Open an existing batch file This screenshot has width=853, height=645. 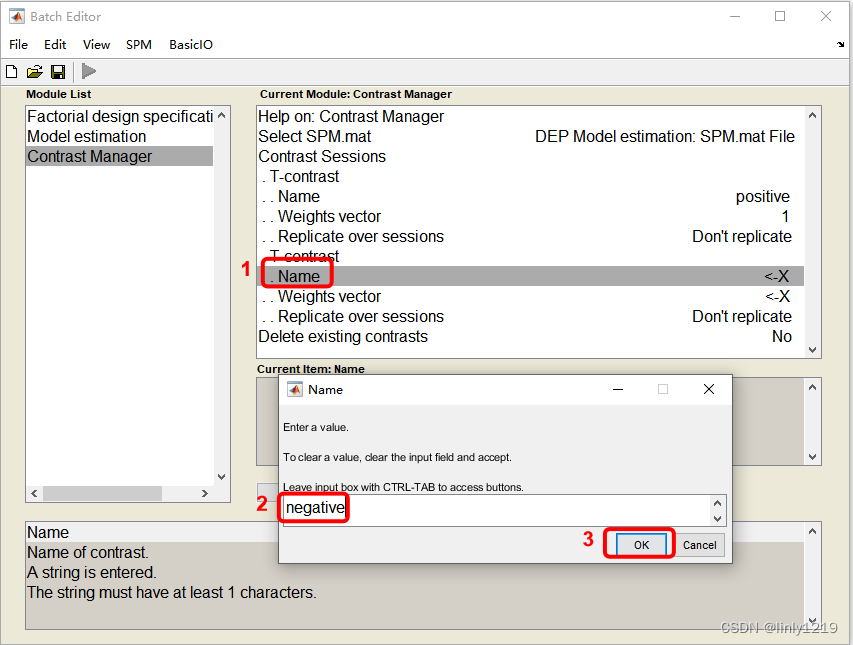(34, 71)
